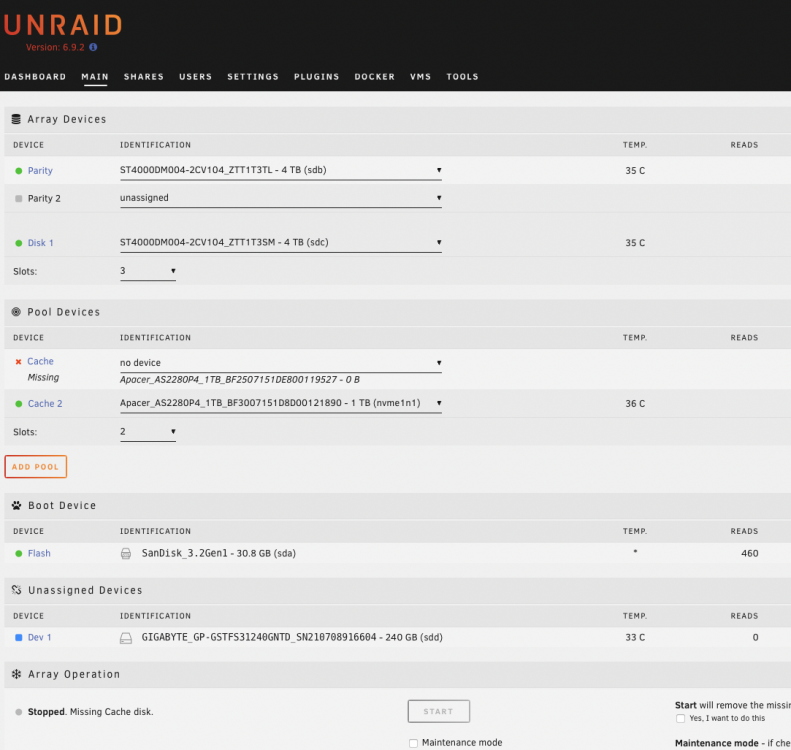The image size is (791, 750).
Task: Open the Docker tab
Action: point(374,77)
